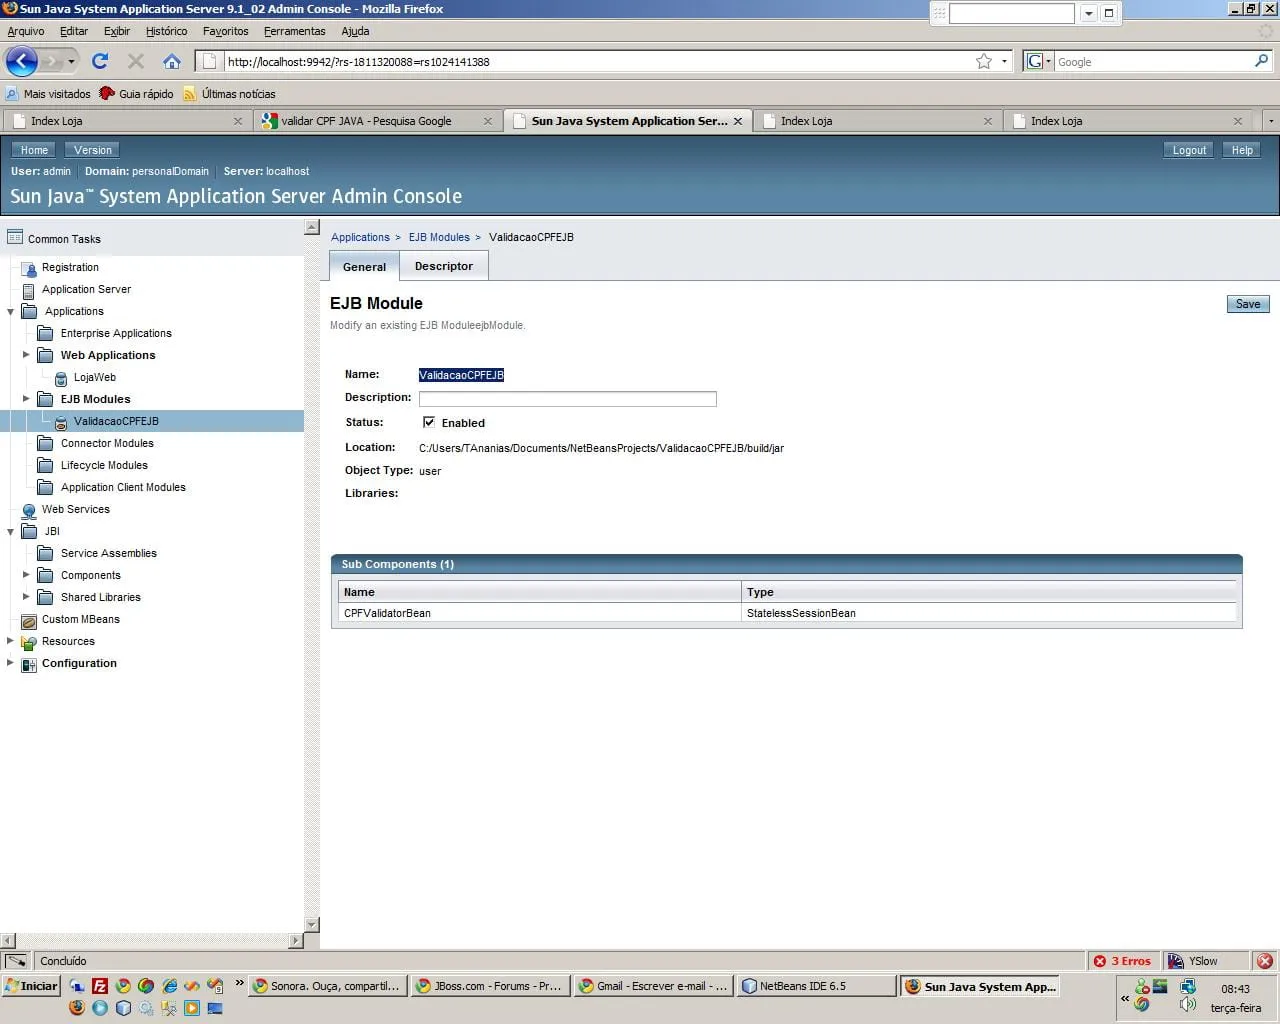1280x1024 pixels.
Task: Open the Ferramentas menu
Action: point(294,31)
